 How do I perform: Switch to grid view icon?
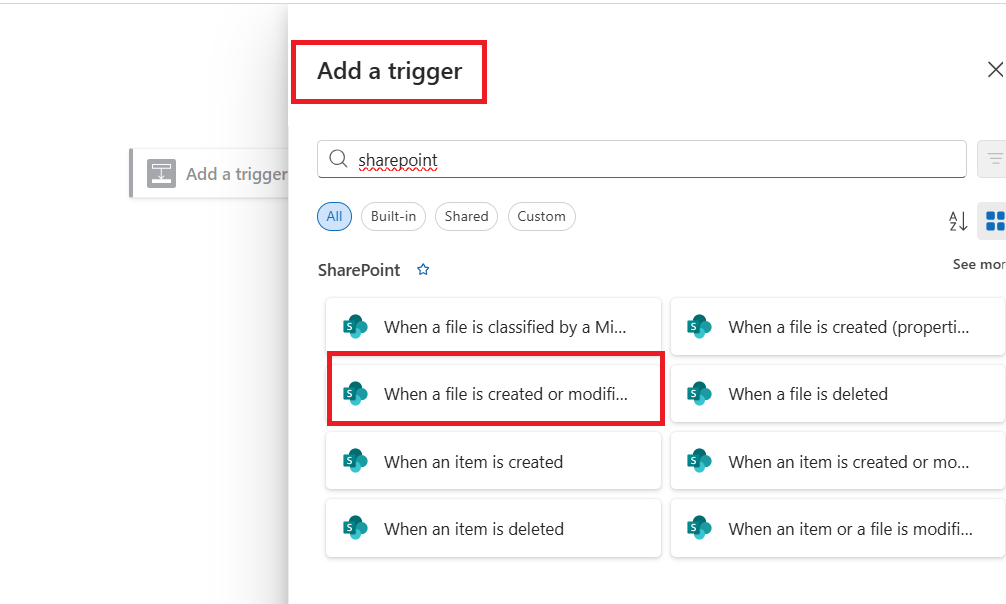click(x=994, y=221)
